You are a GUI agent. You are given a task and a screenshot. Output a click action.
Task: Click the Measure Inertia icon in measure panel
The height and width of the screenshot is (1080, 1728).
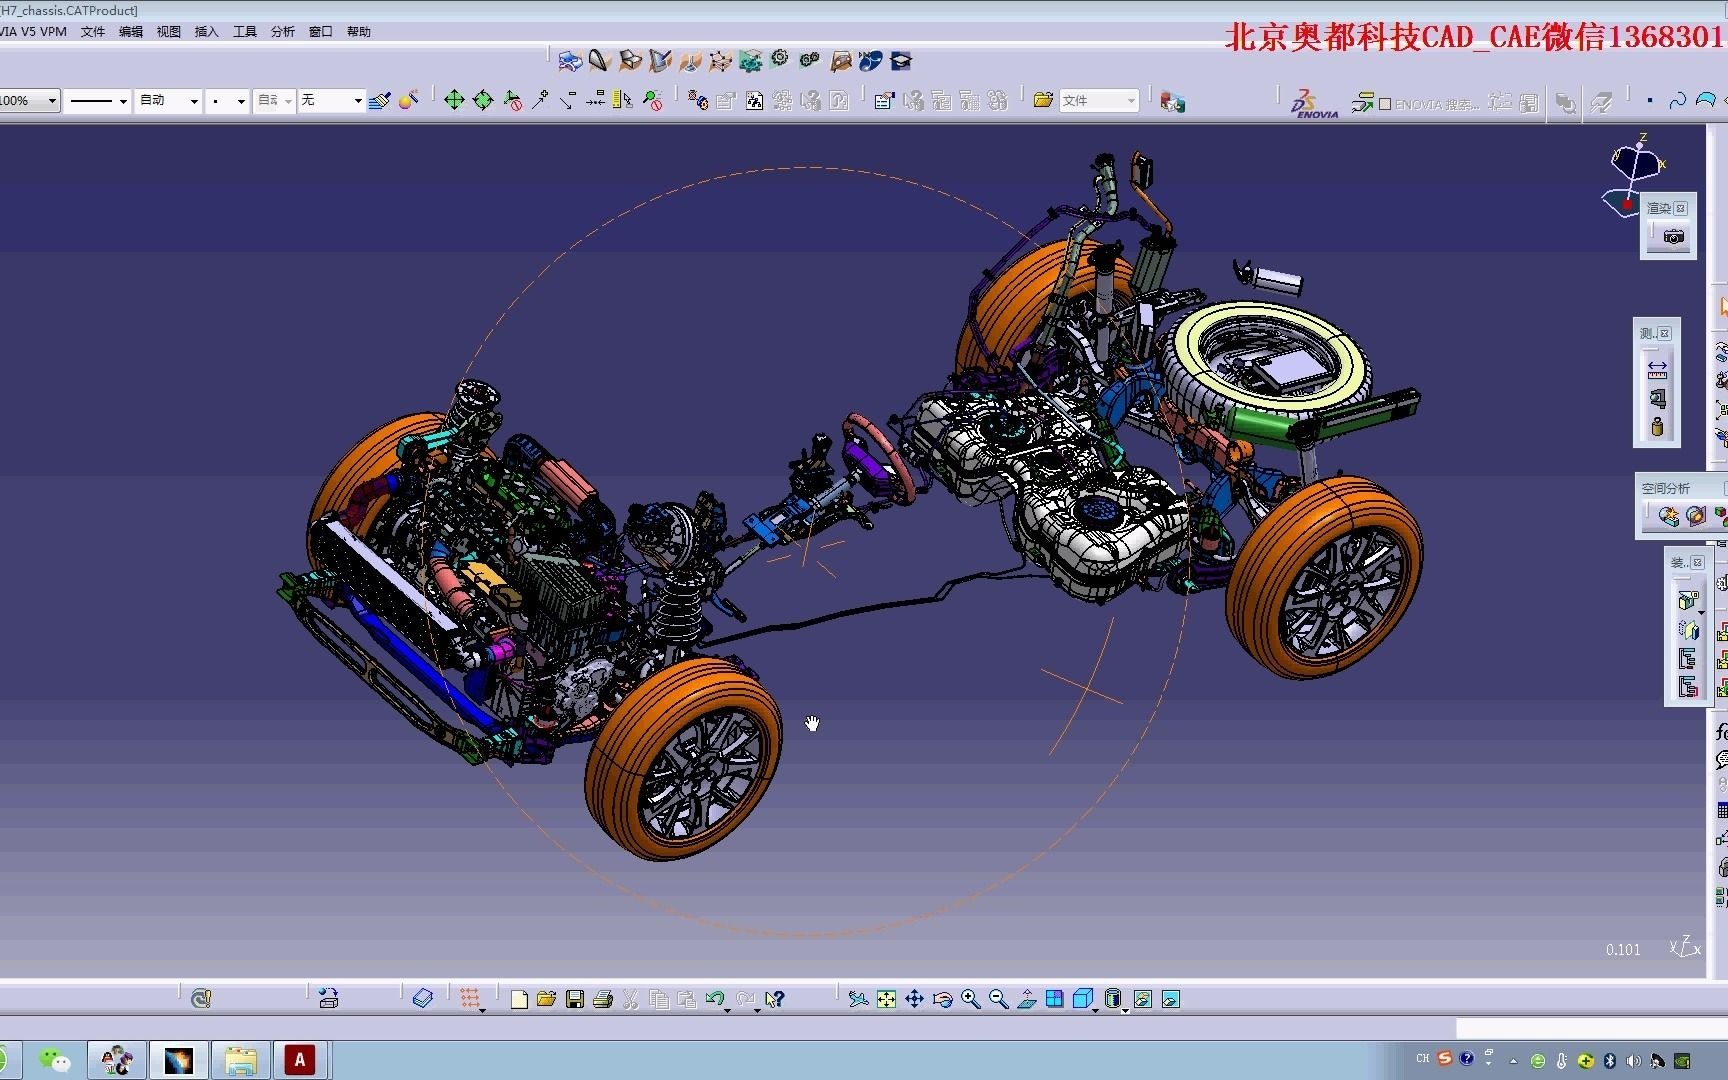click(x=1657, y=427)
